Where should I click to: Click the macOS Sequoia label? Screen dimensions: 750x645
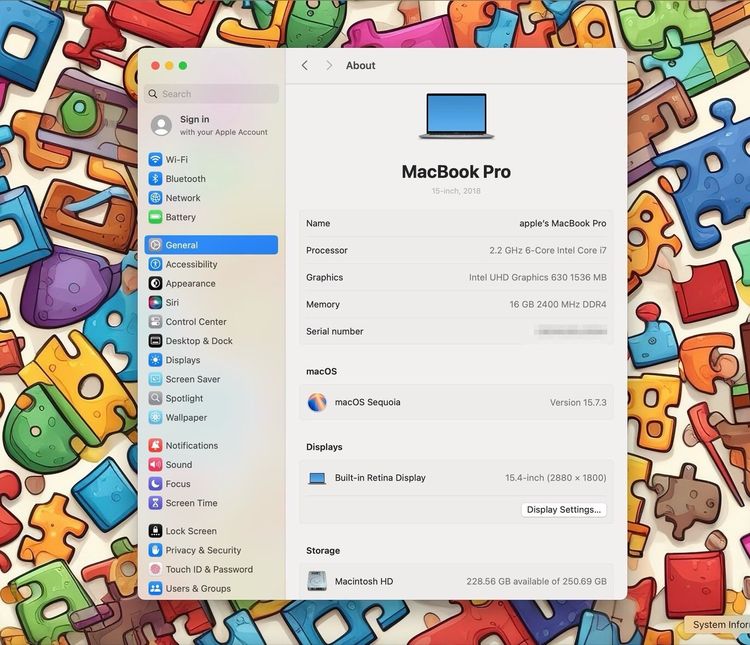[x=367, y=402]
